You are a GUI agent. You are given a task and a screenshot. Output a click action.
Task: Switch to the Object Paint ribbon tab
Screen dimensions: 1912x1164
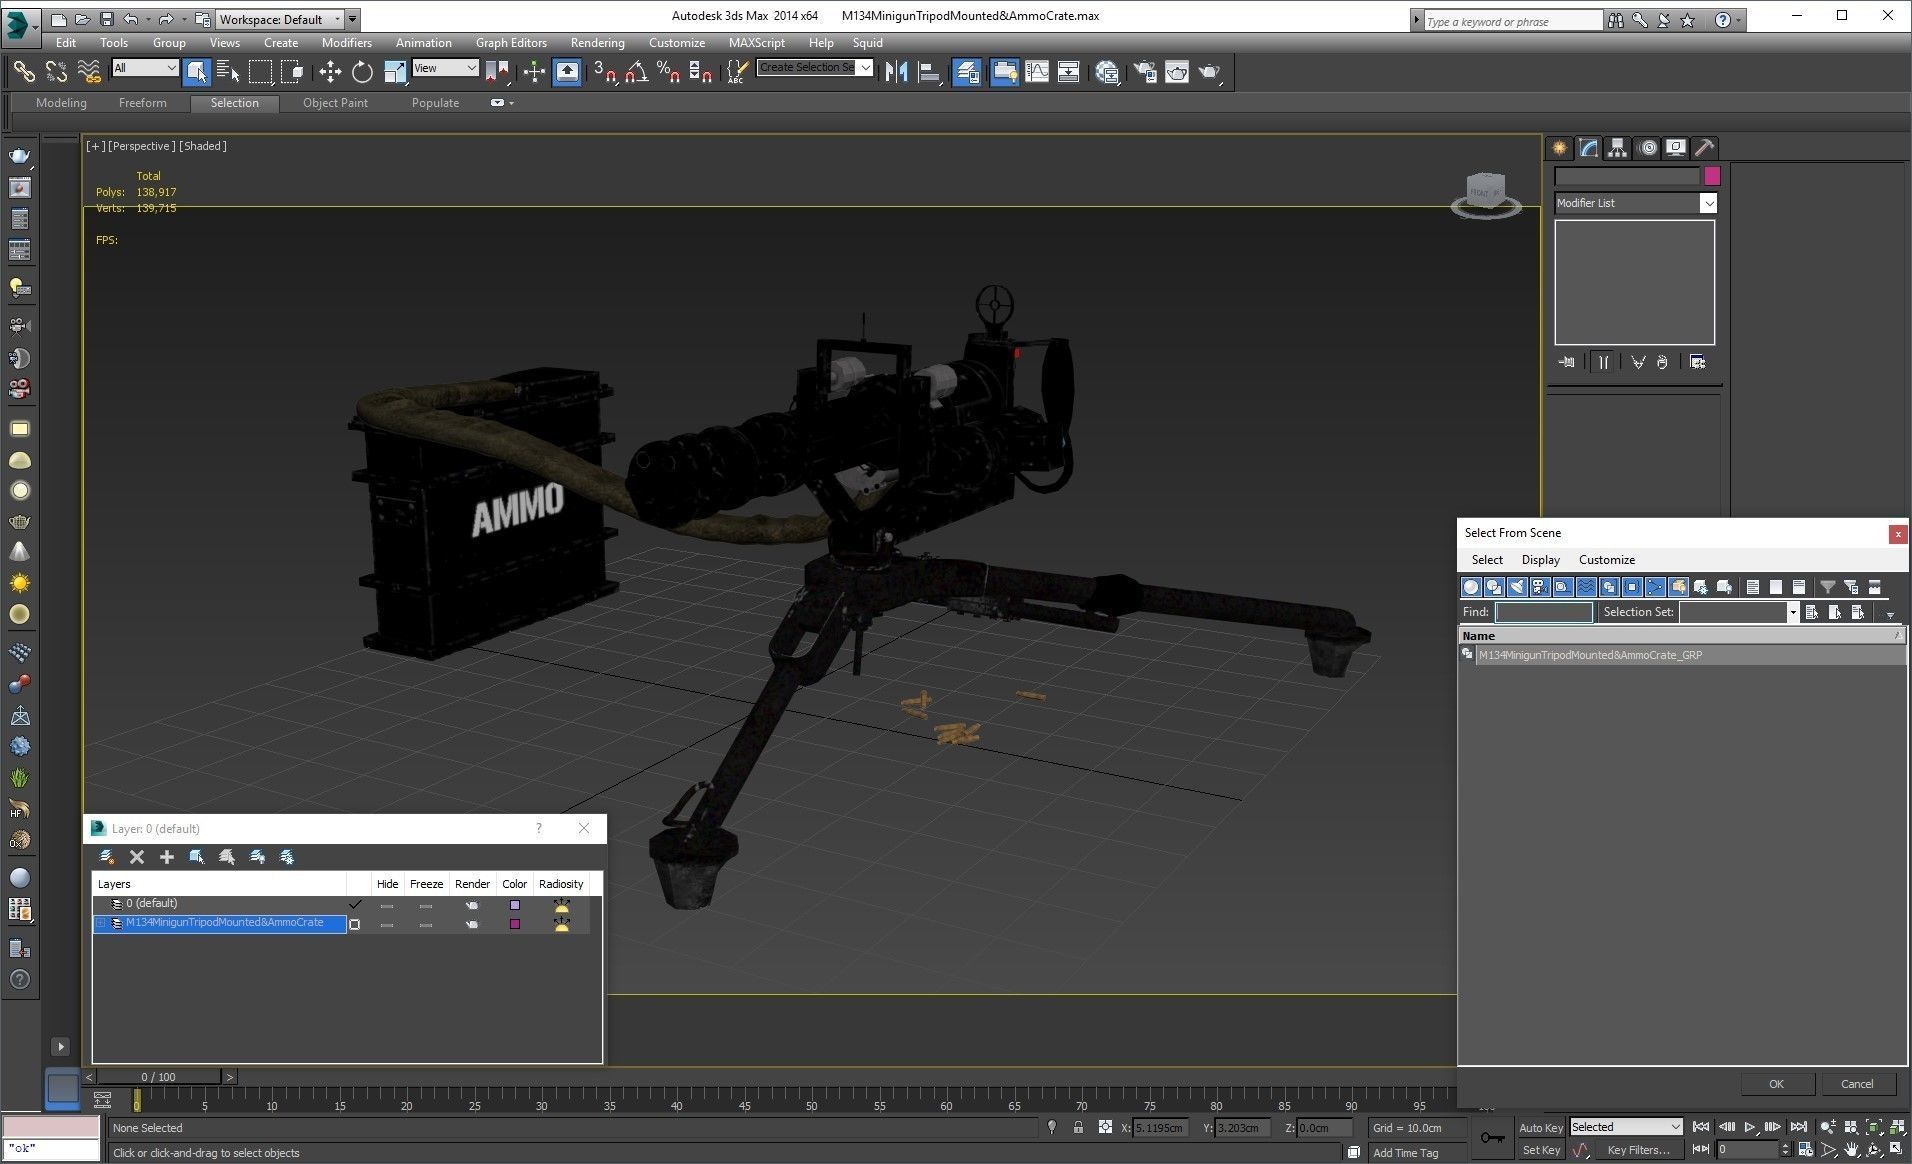click(335, 103)
